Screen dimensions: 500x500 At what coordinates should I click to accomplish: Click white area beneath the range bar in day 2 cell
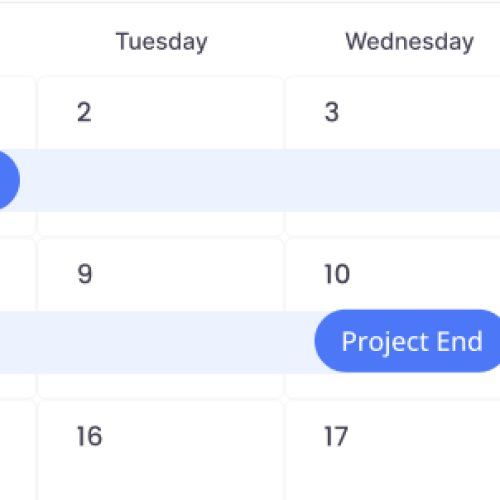pos(160,223)
